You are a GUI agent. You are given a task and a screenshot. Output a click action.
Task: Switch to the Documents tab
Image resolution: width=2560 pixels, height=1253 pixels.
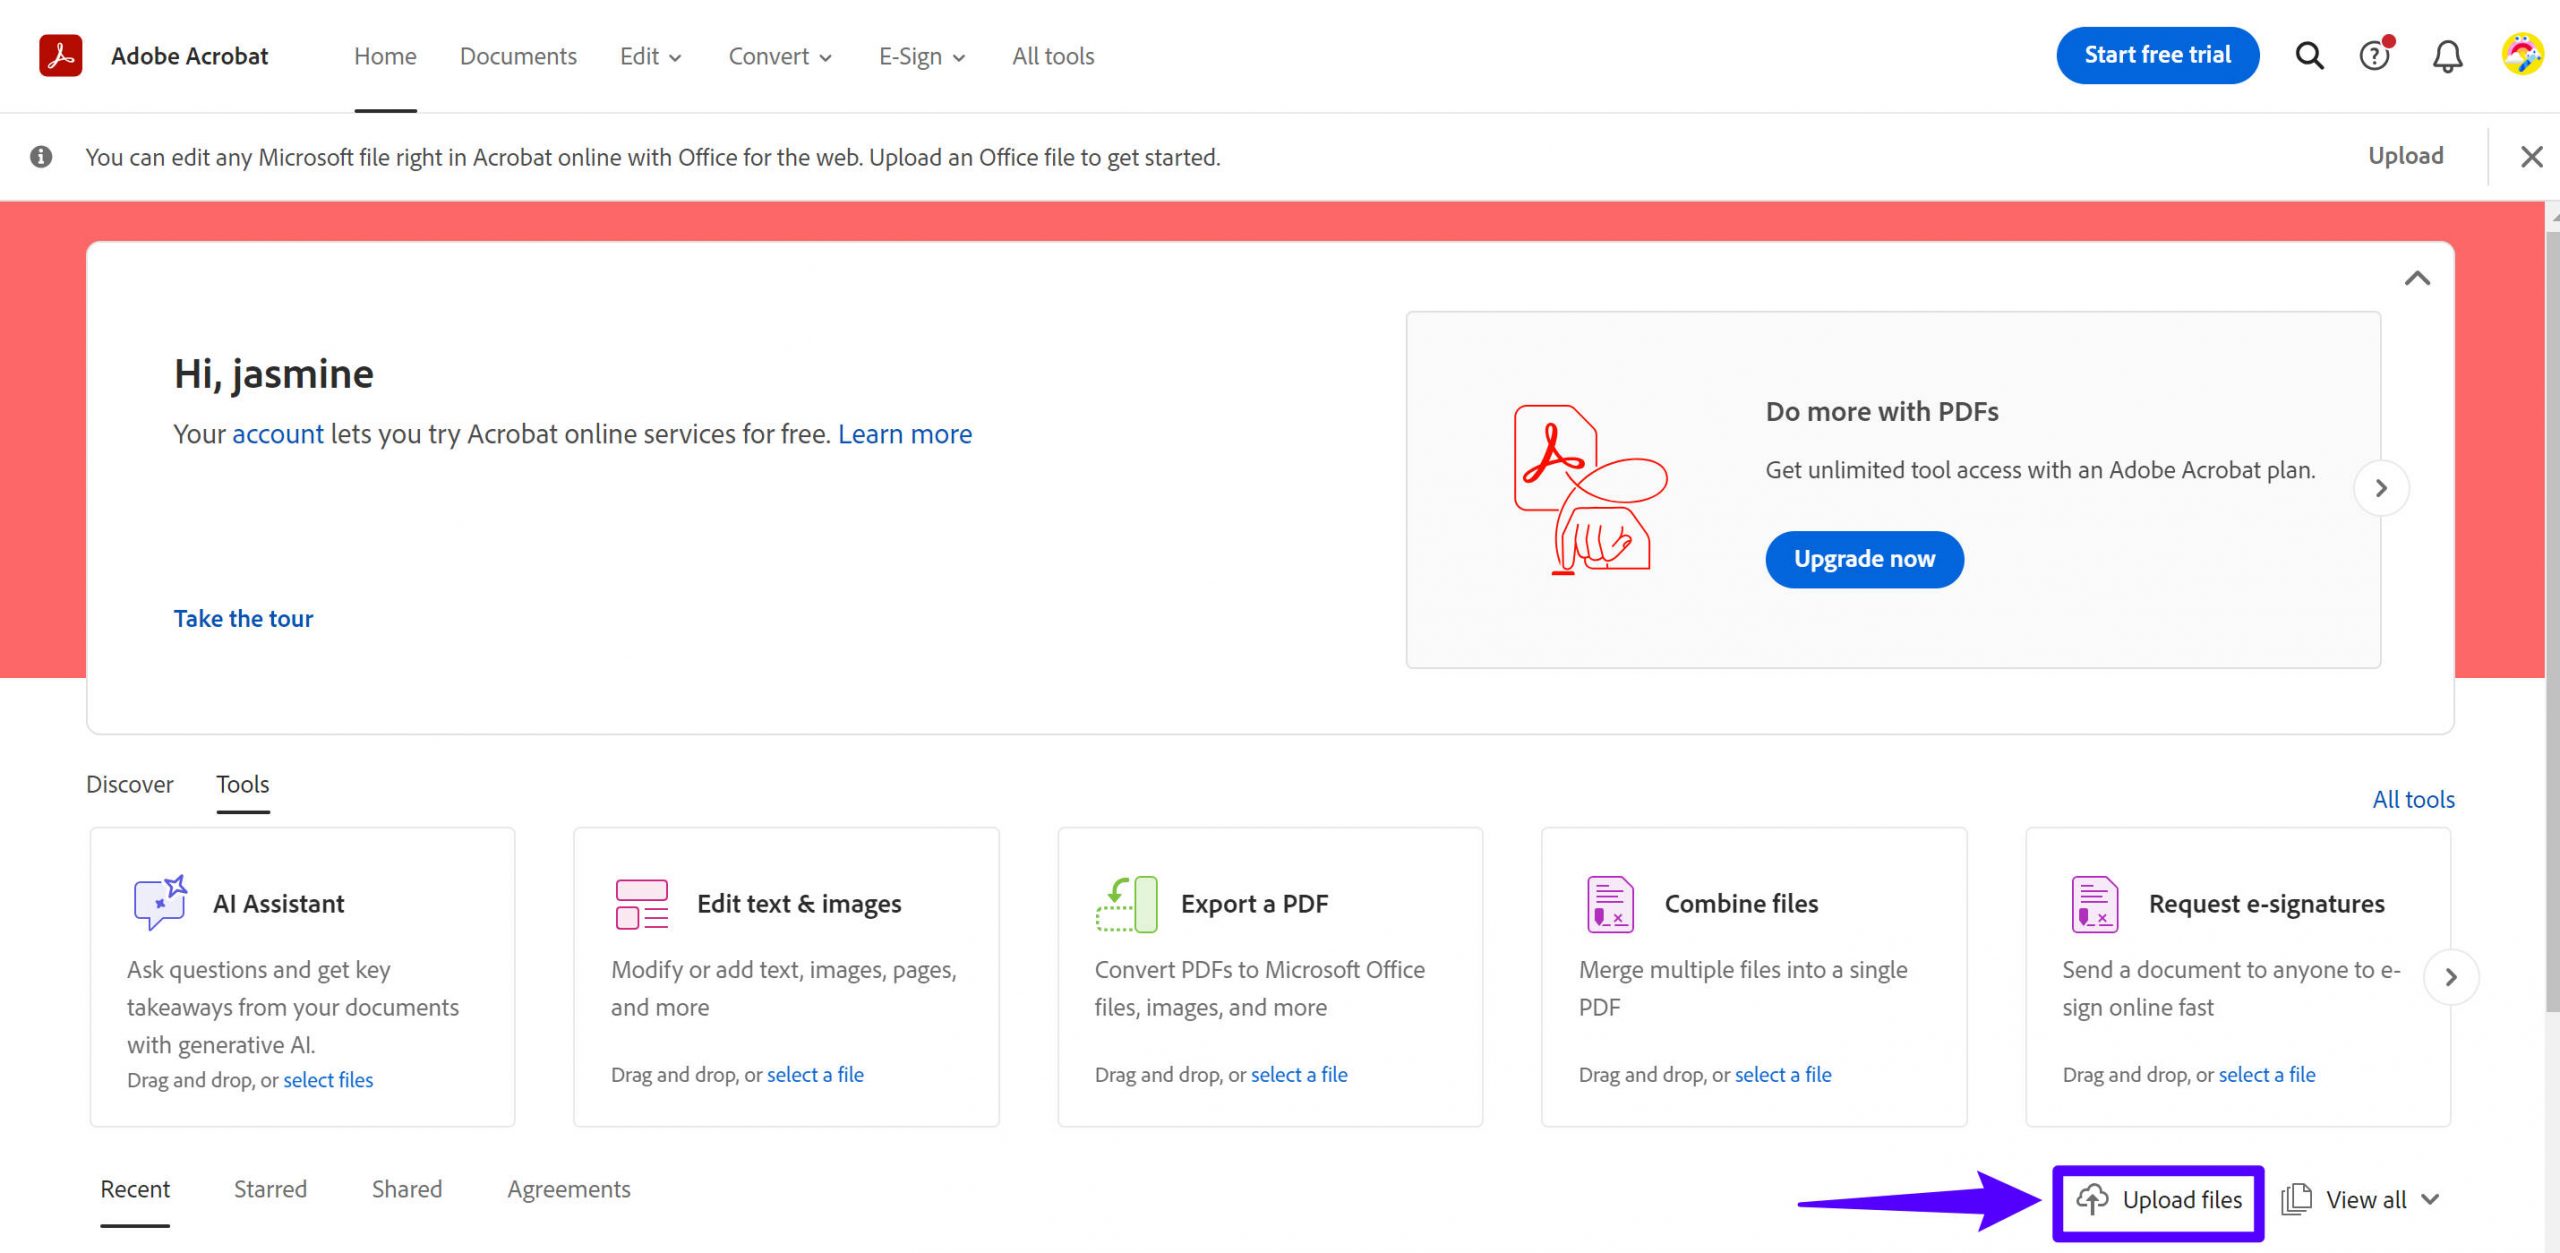[518, 56]
